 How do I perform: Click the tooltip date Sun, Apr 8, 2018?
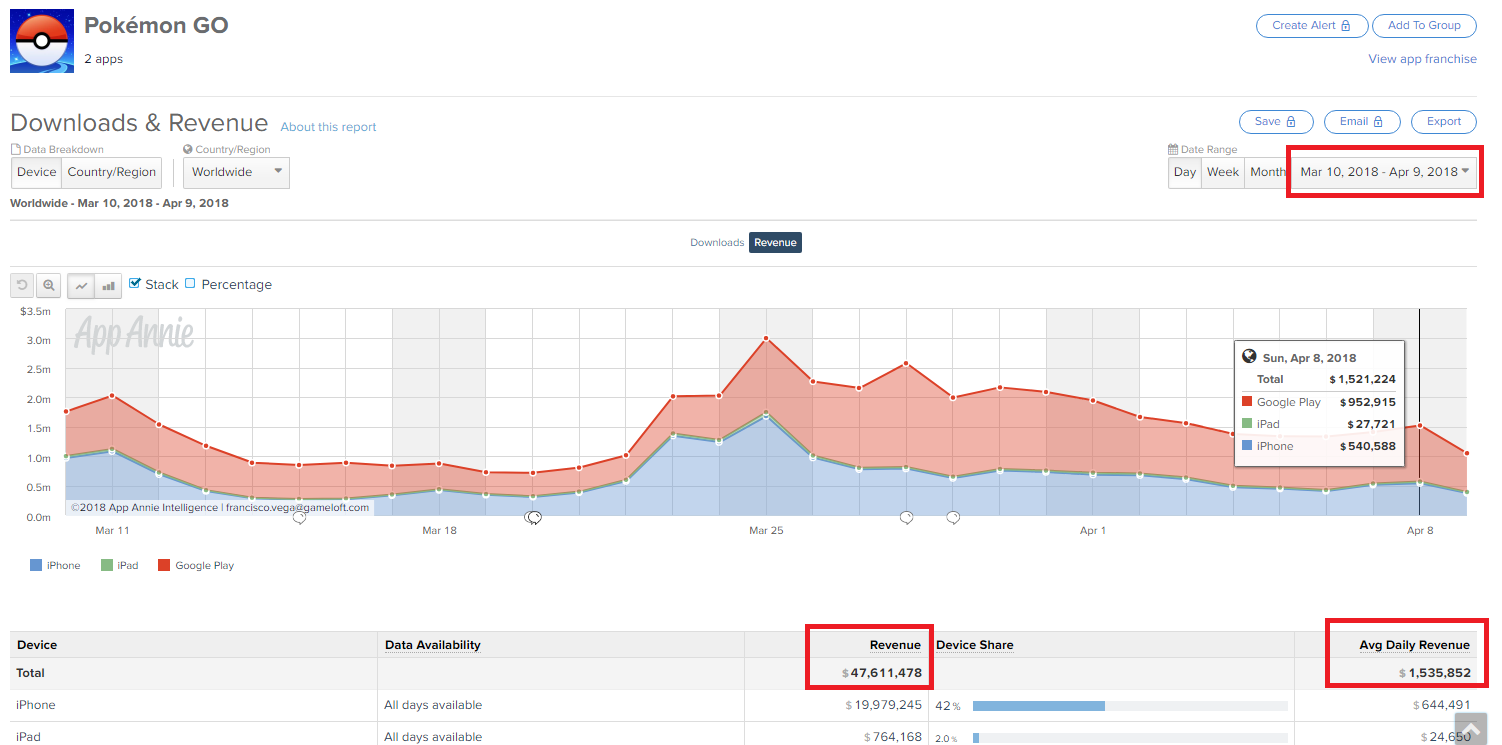(x=1309, y=357)
